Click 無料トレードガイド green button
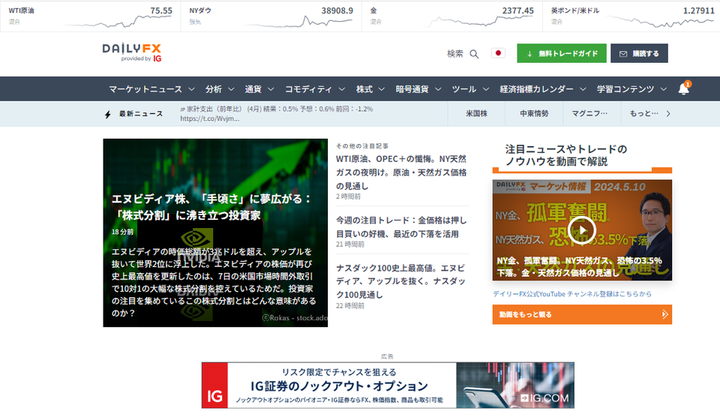The width and height of the screenshot is (720, 420). click(x=562, y=54)
